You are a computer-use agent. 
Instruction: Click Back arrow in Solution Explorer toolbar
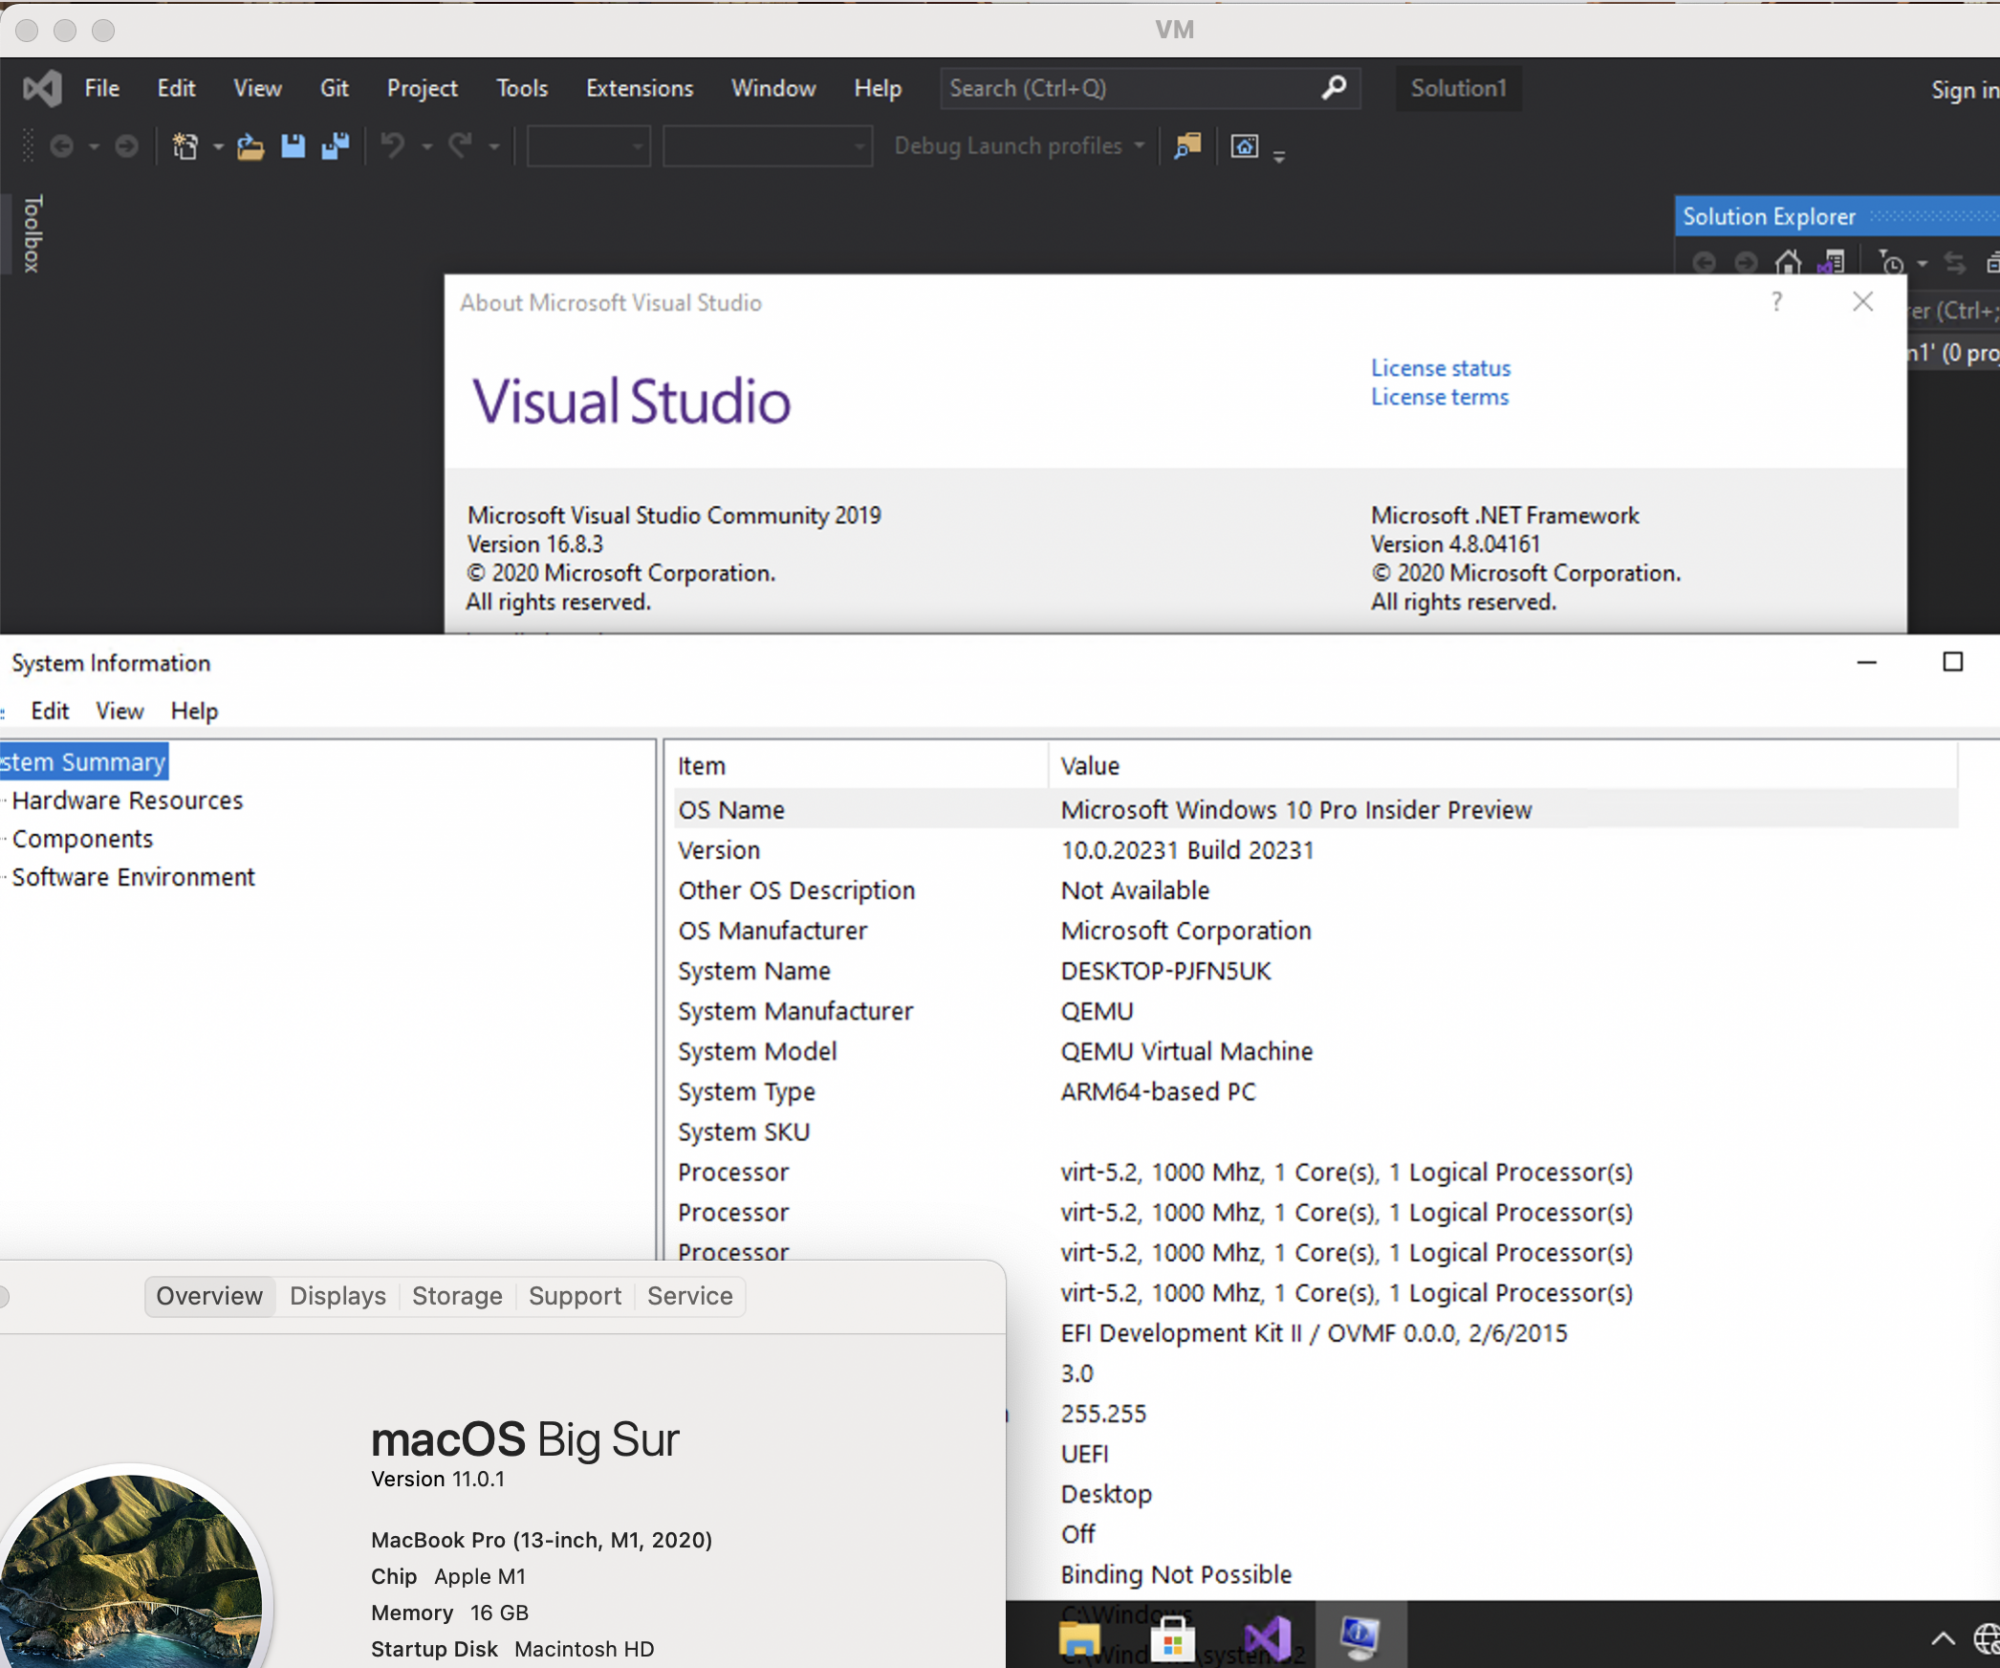(1704, 263)
